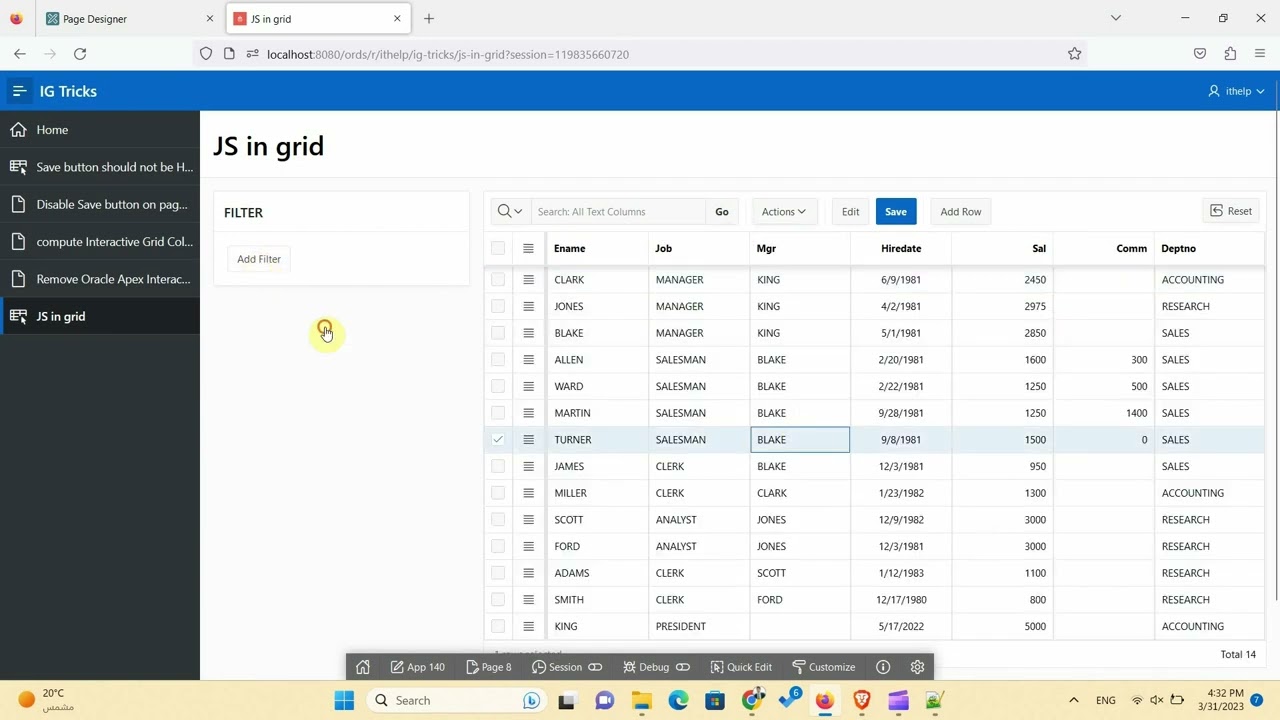This screenshot has height=720, width=1280.
Task: Open the Home icon in developer toolbar
Action: pos(363,667)
